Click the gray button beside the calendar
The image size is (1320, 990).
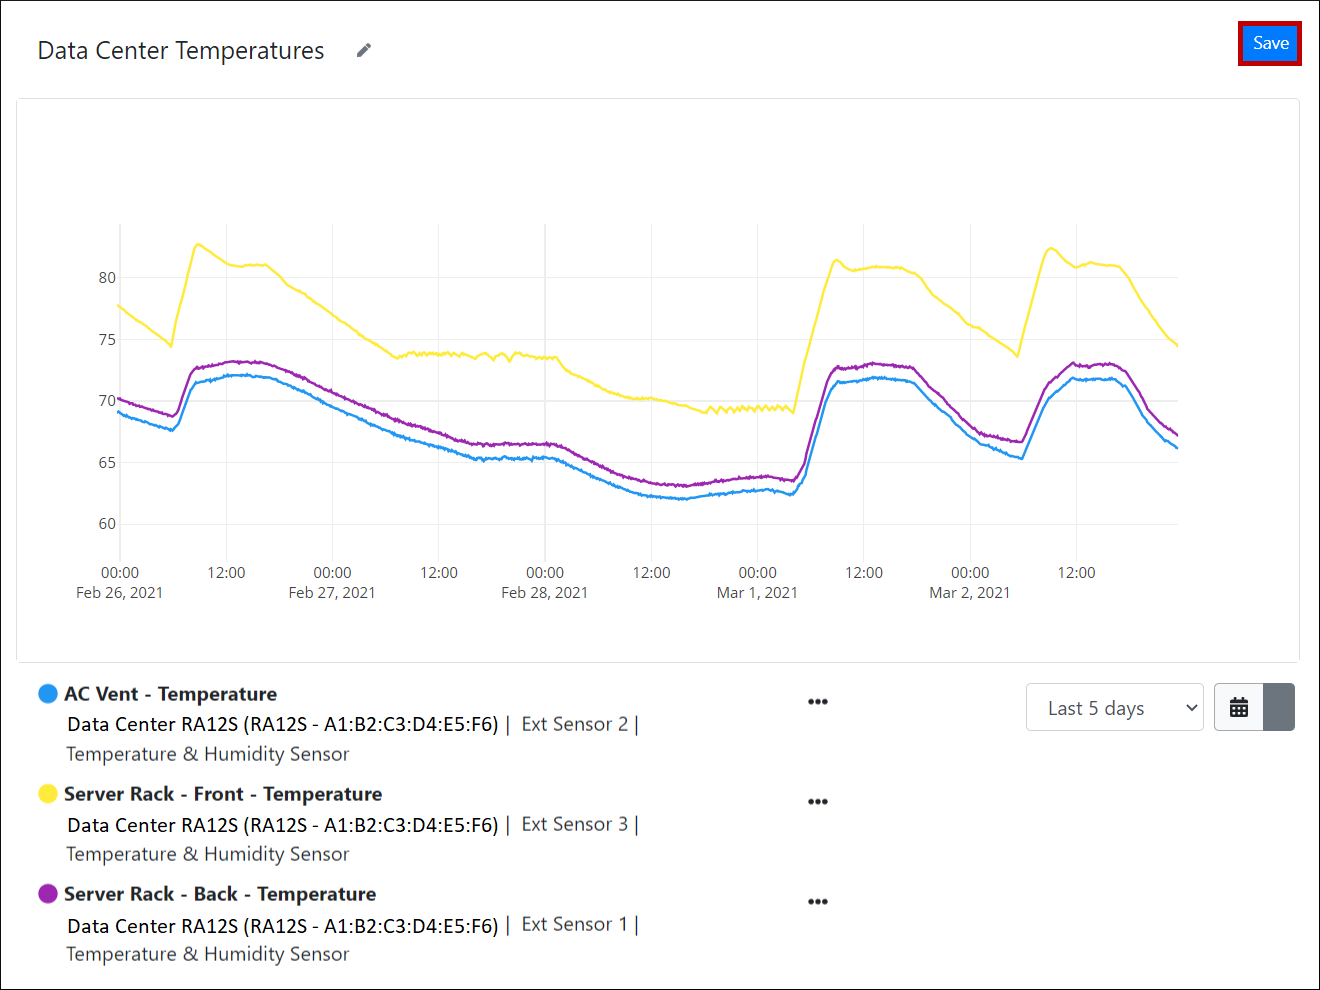1279,707
